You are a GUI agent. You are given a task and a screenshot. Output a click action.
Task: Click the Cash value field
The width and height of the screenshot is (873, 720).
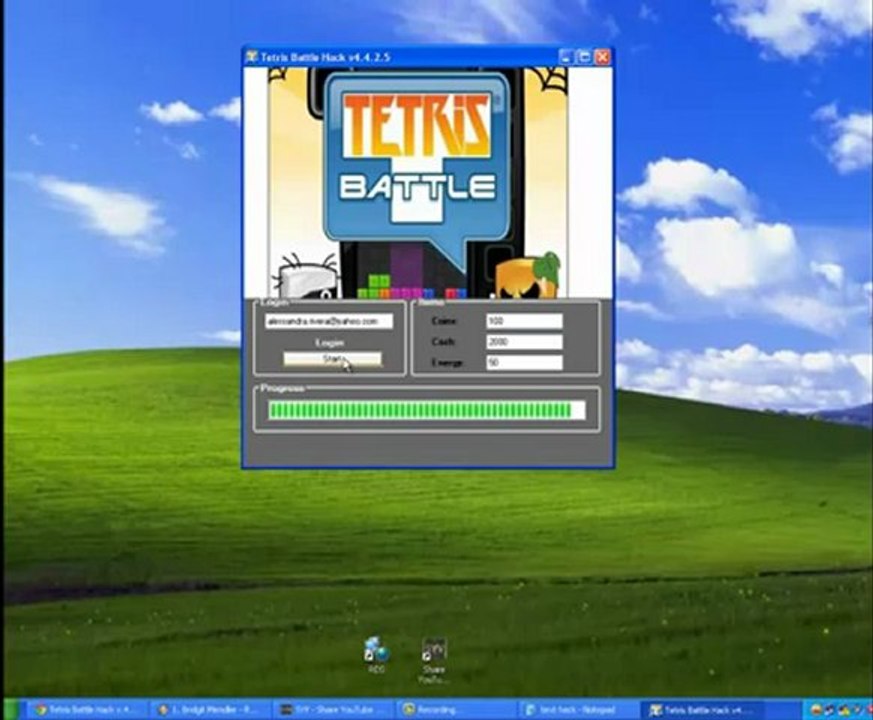(x=524, y=341)
